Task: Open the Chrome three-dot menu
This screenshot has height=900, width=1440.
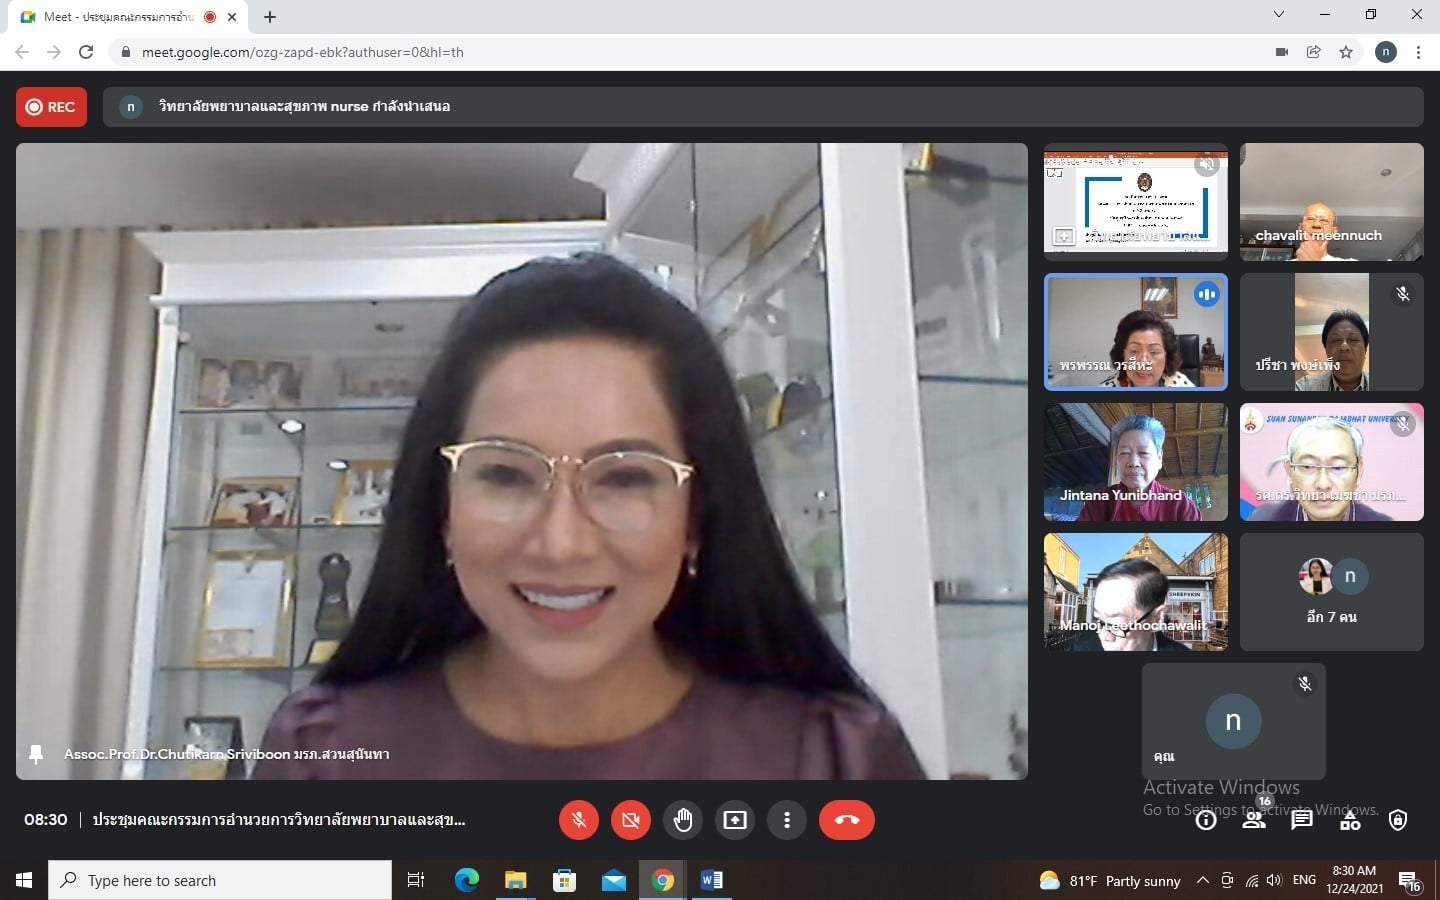Action: point(1418,52)
